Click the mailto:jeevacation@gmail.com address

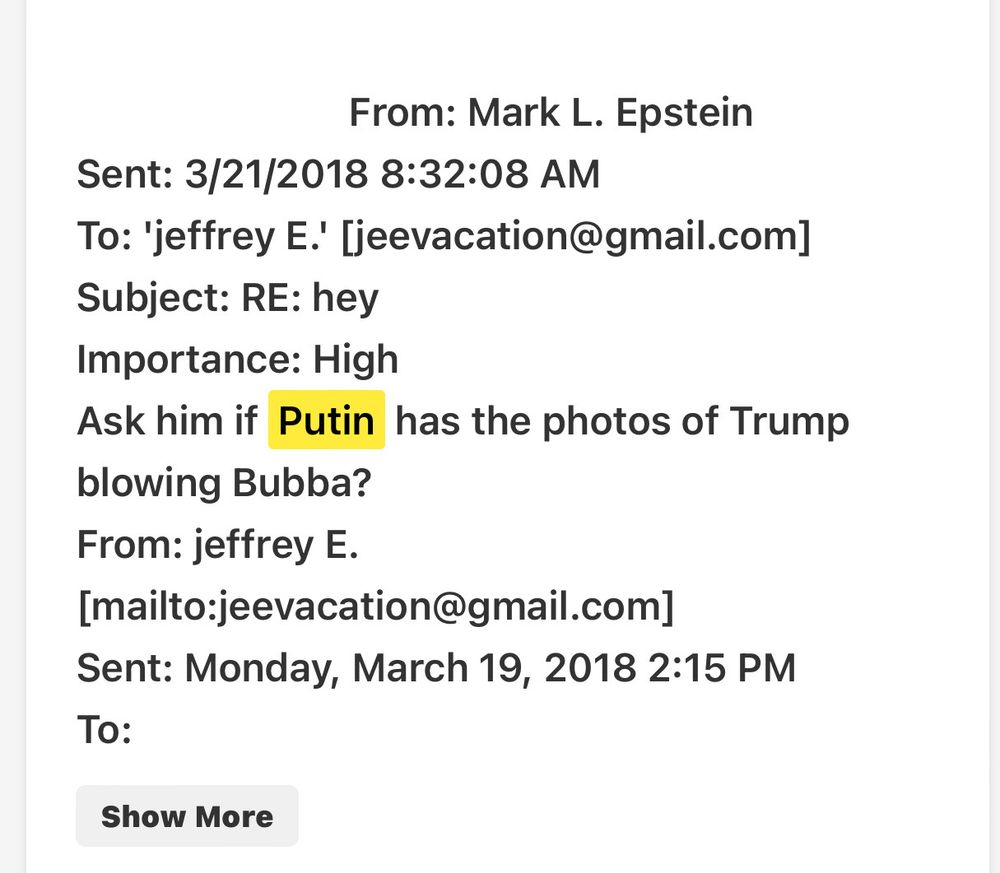click(375, 607)
